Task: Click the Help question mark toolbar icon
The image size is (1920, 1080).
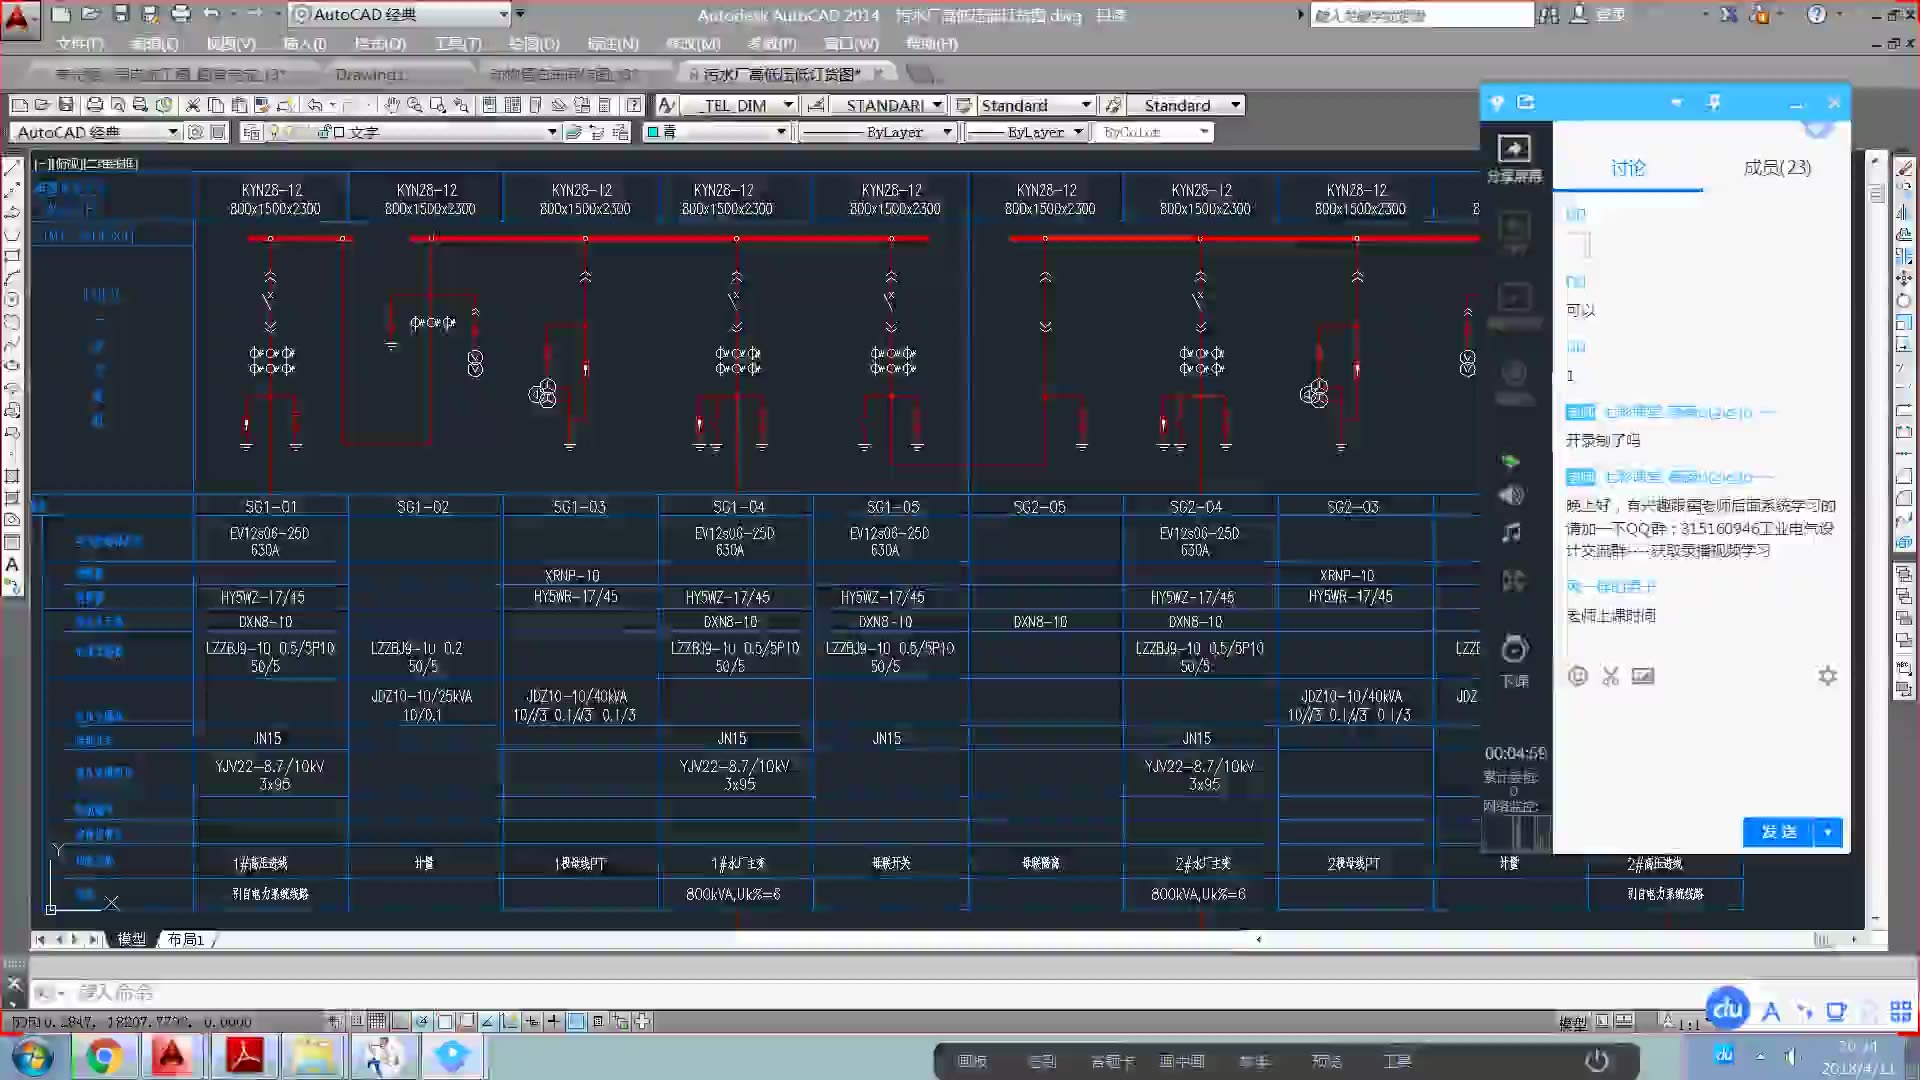Action: click(x=633, y=105)
